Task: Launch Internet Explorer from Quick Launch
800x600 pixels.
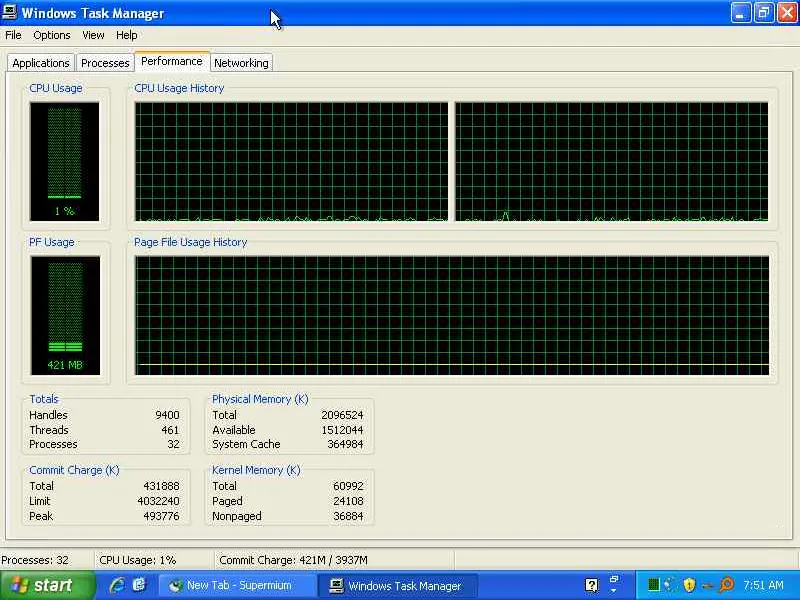Action: click(x=117, y=585)
